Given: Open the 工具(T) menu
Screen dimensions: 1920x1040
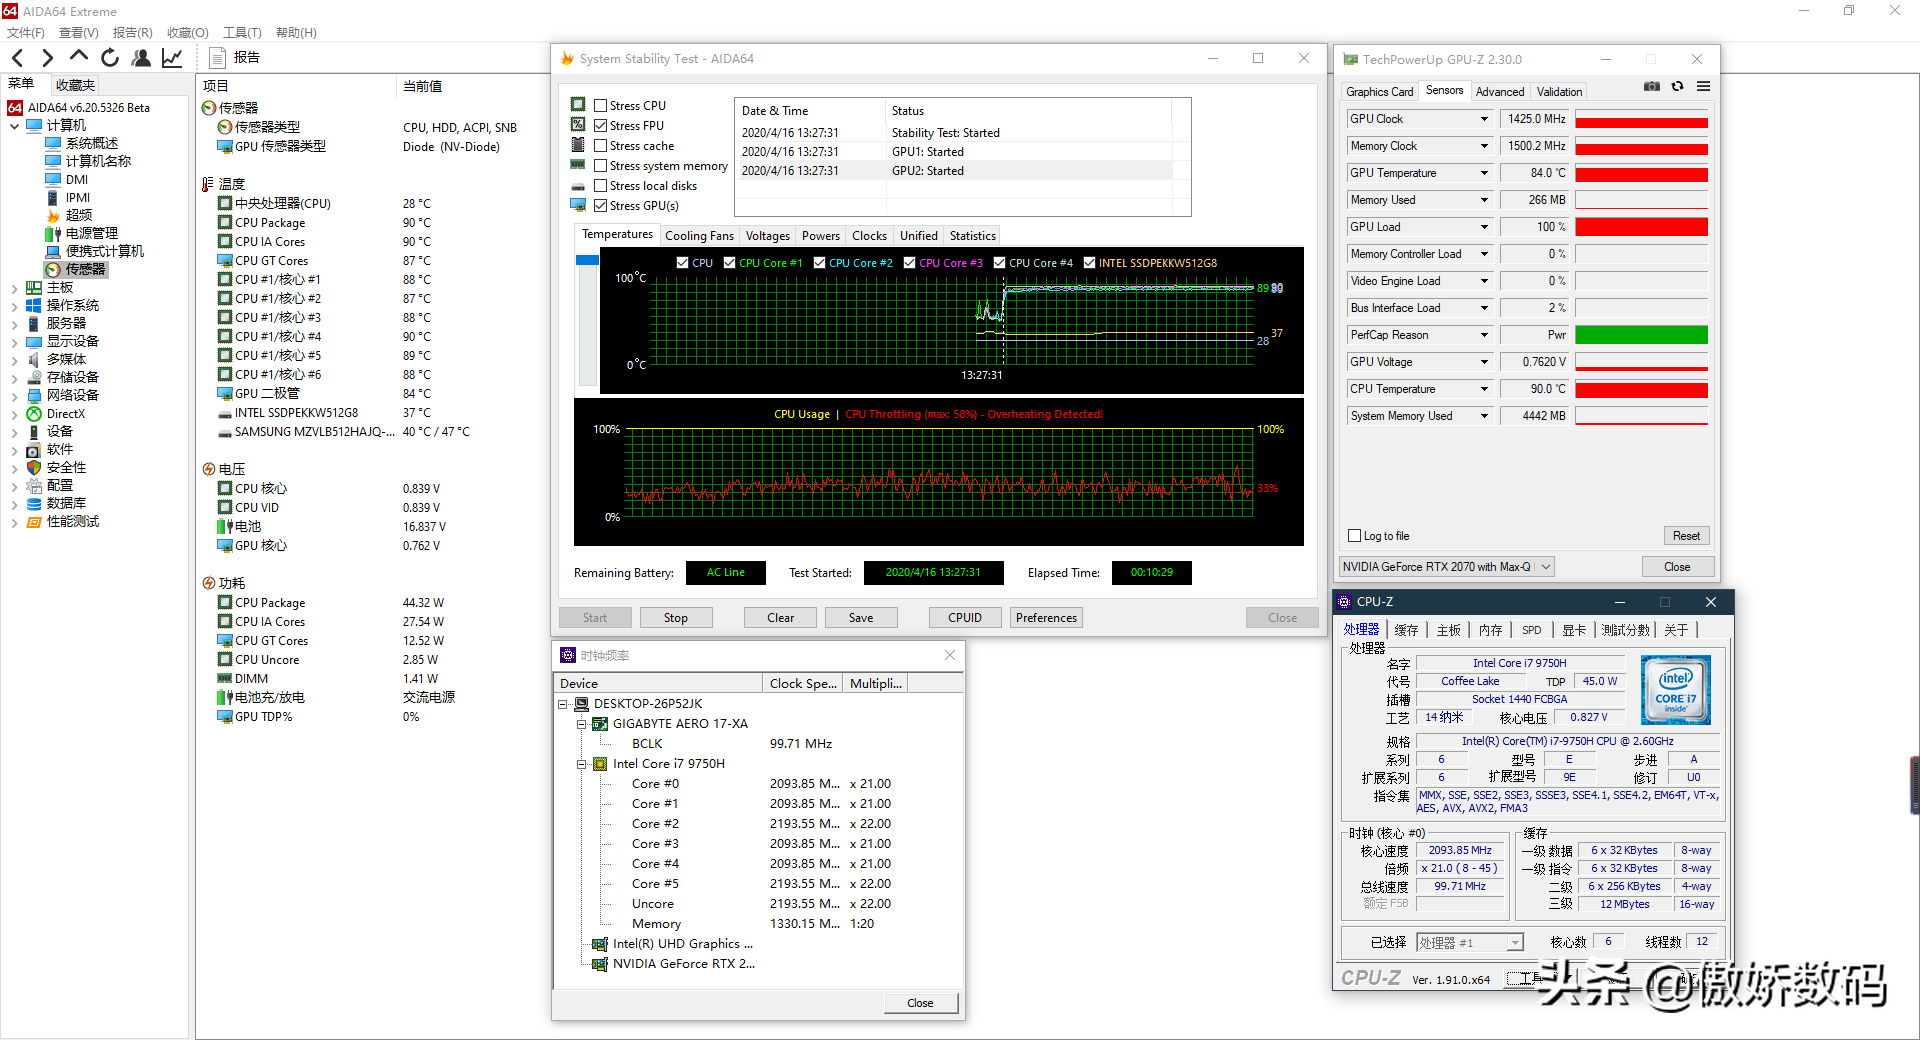Looking at the screenshot, I should (x=242, y=33).
